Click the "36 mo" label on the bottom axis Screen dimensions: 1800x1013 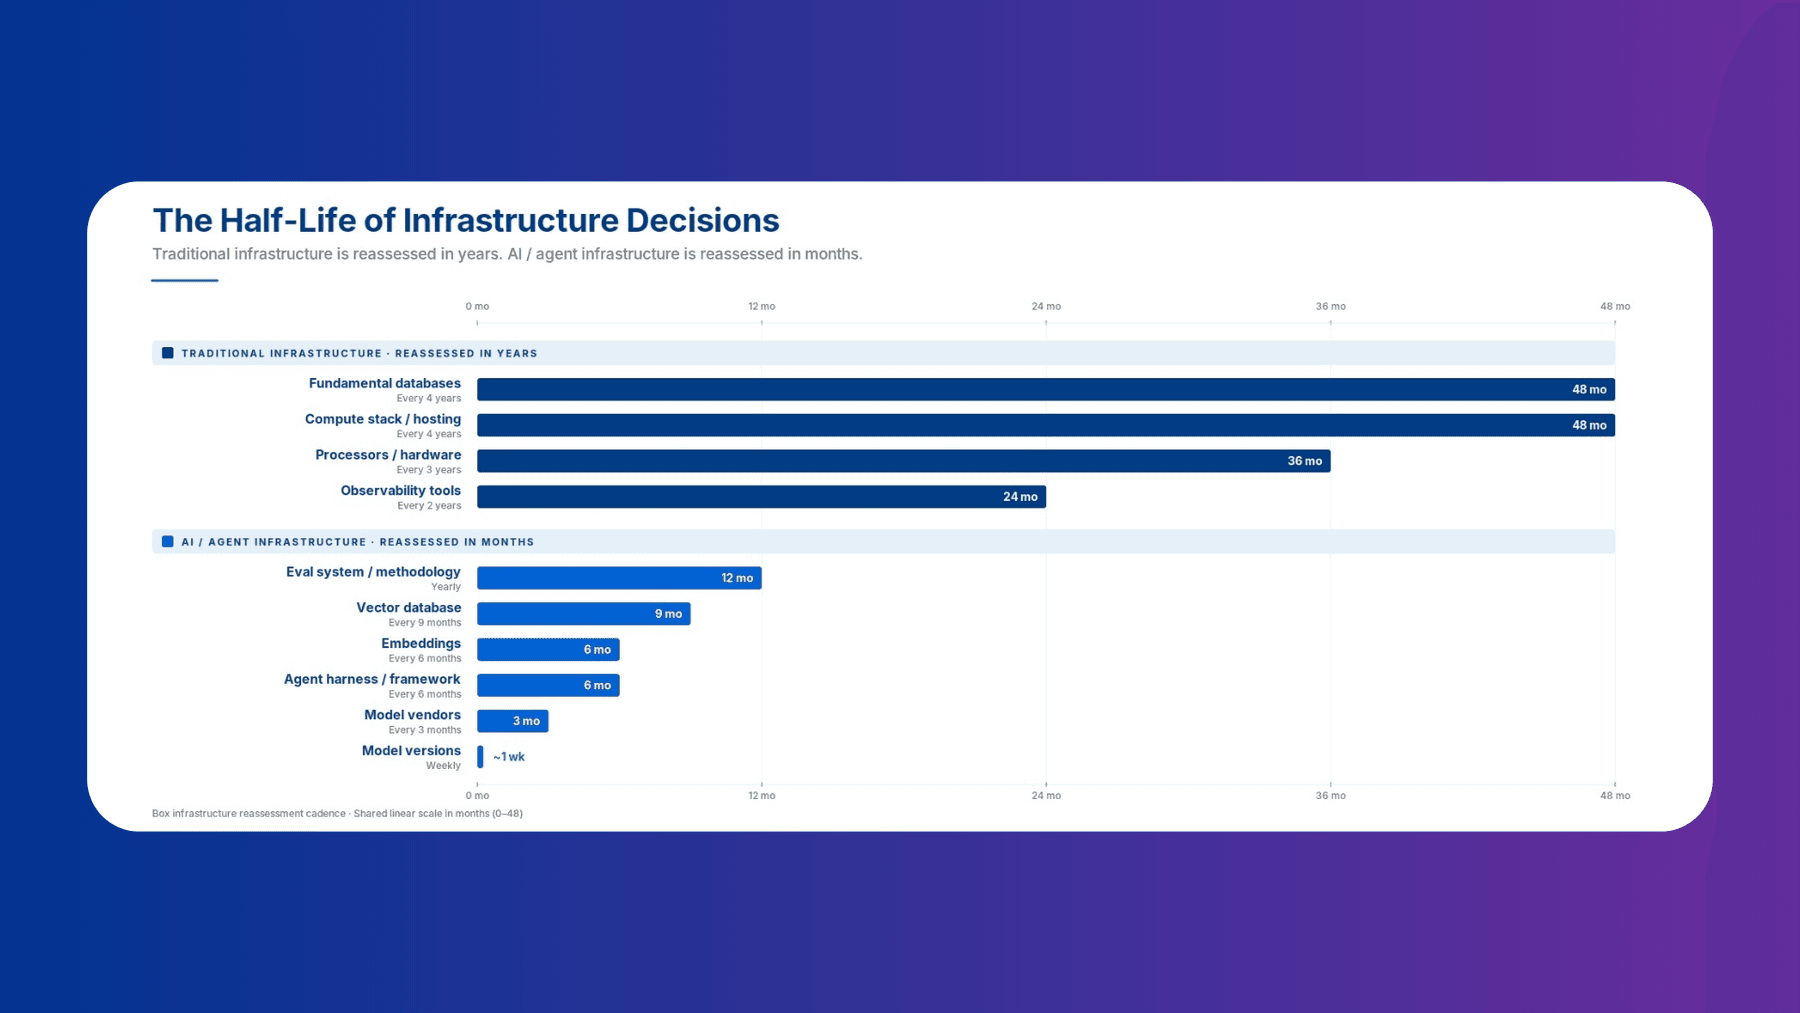1331,796
